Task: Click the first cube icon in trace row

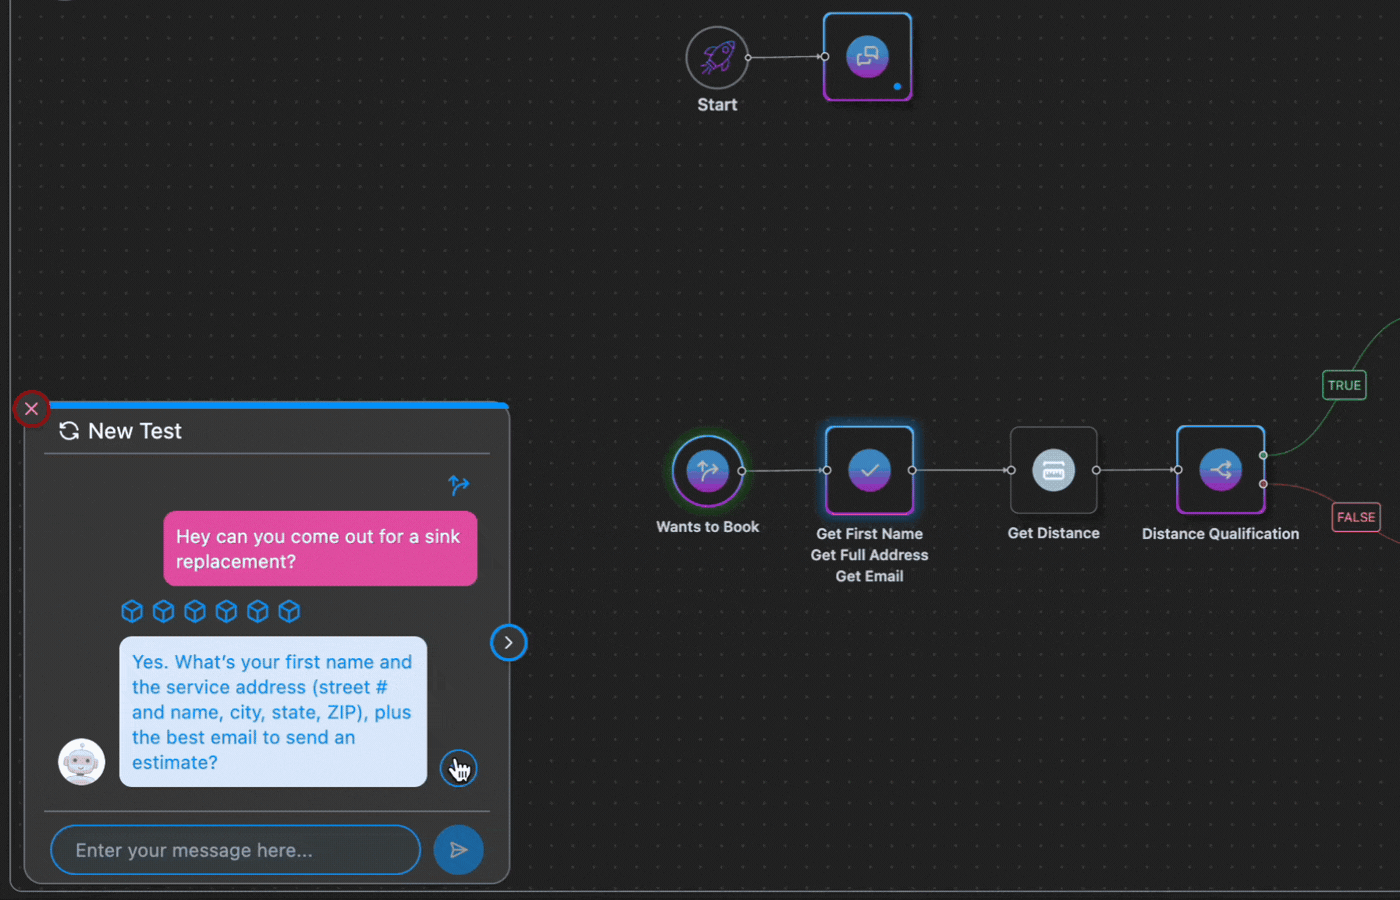Action: click(x=132, y=611)
